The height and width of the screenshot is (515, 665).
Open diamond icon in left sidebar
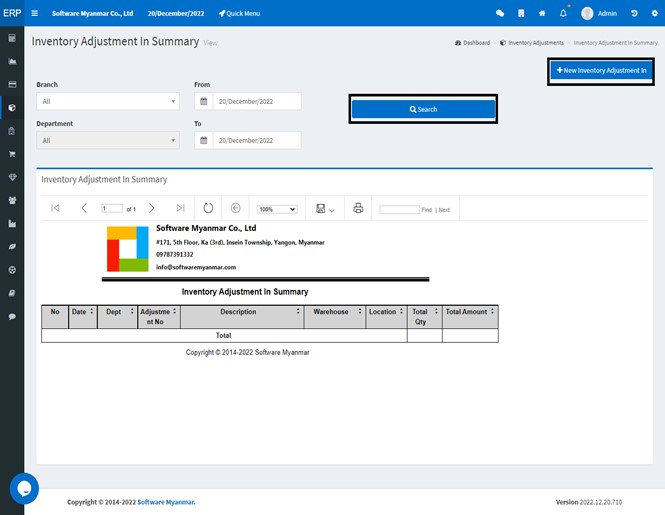12,177
